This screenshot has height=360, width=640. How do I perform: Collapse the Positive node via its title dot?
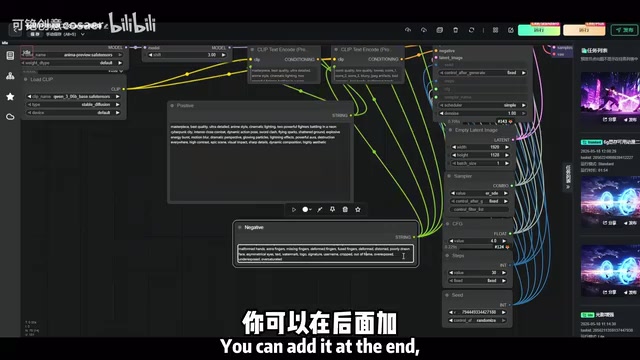(172, 106)
